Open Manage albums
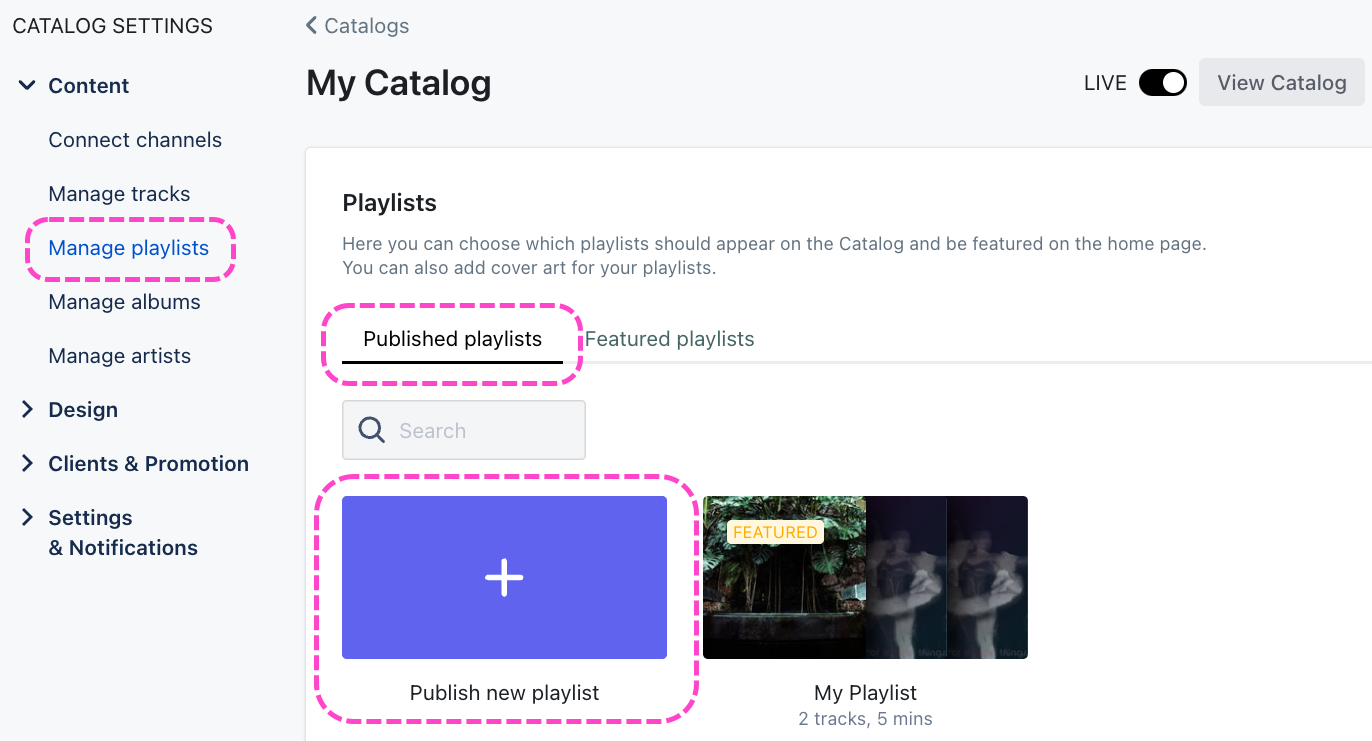The image size is (1372, 741). click(x=124, y=302)
